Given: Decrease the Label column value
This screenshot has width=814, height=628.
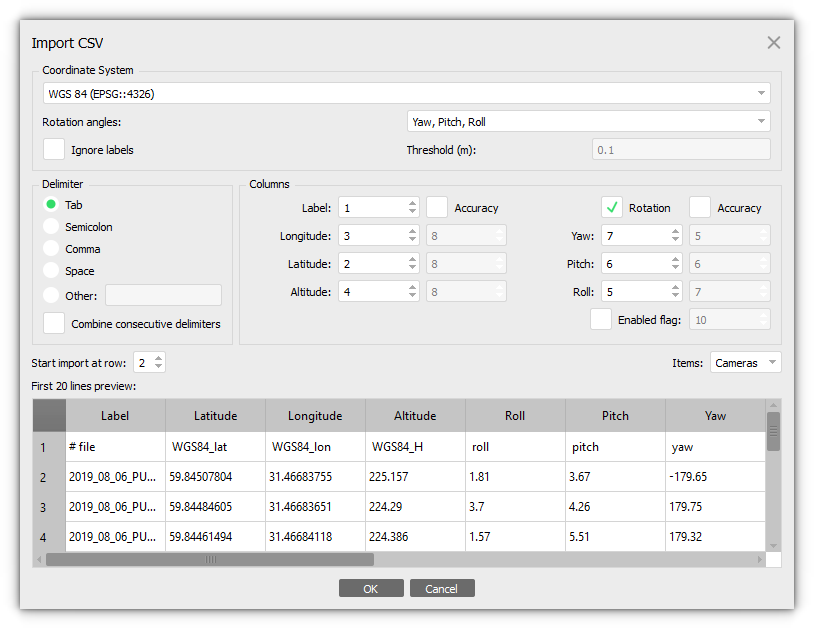Looking at the screenshot, I should (413, 212).
